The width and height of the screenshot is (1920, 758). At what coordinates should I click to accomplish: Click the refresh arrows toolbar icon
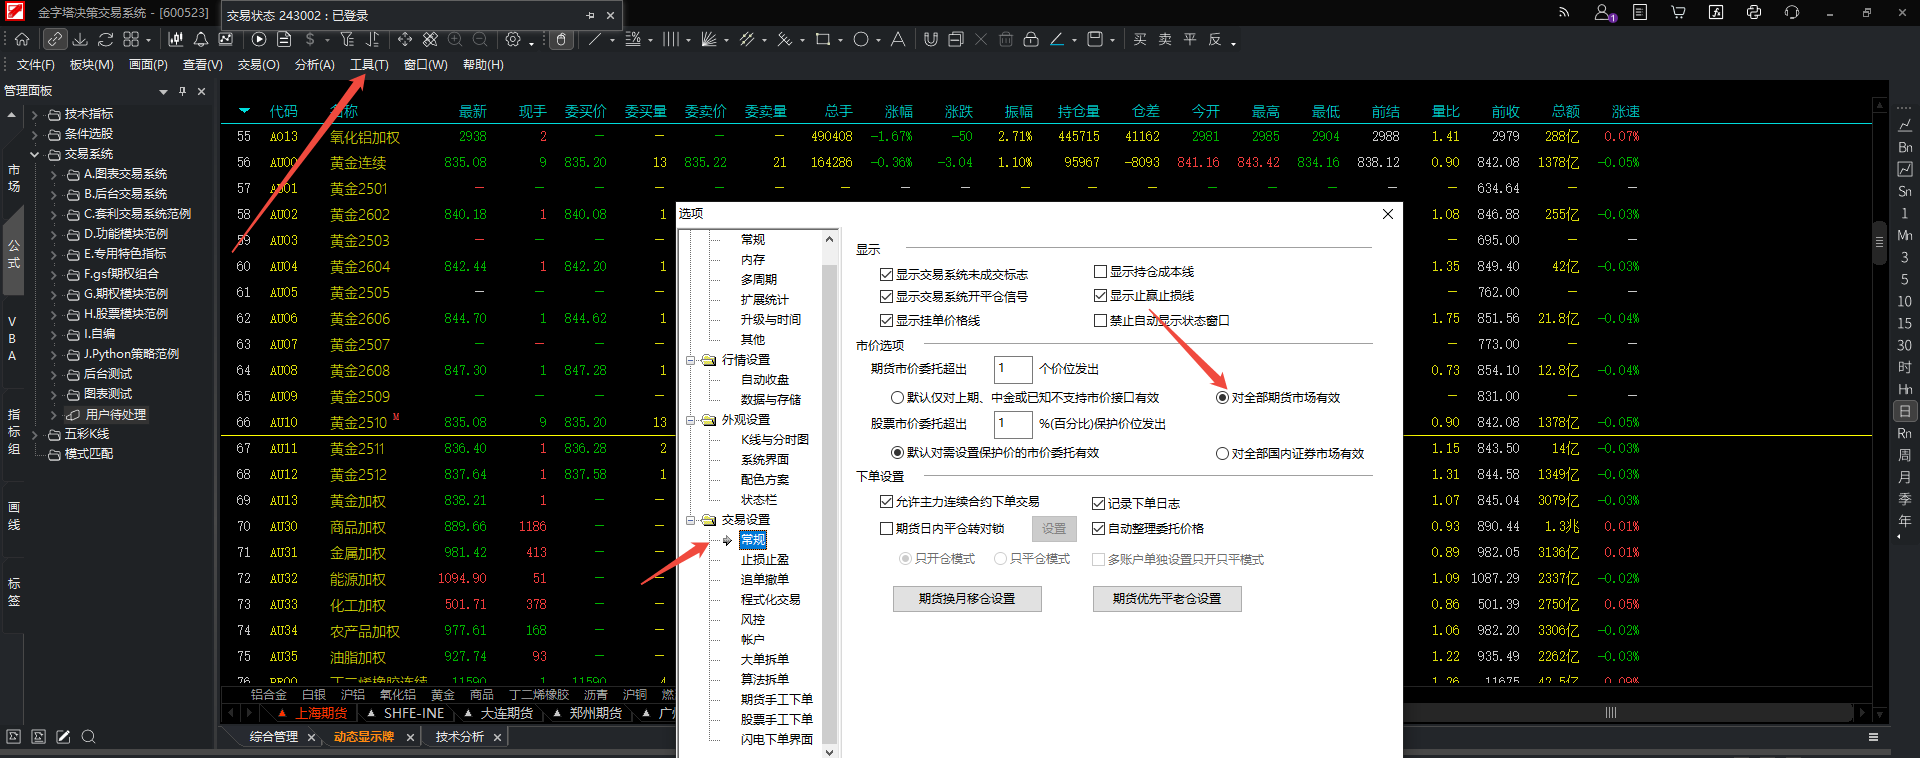click(105, 39)
